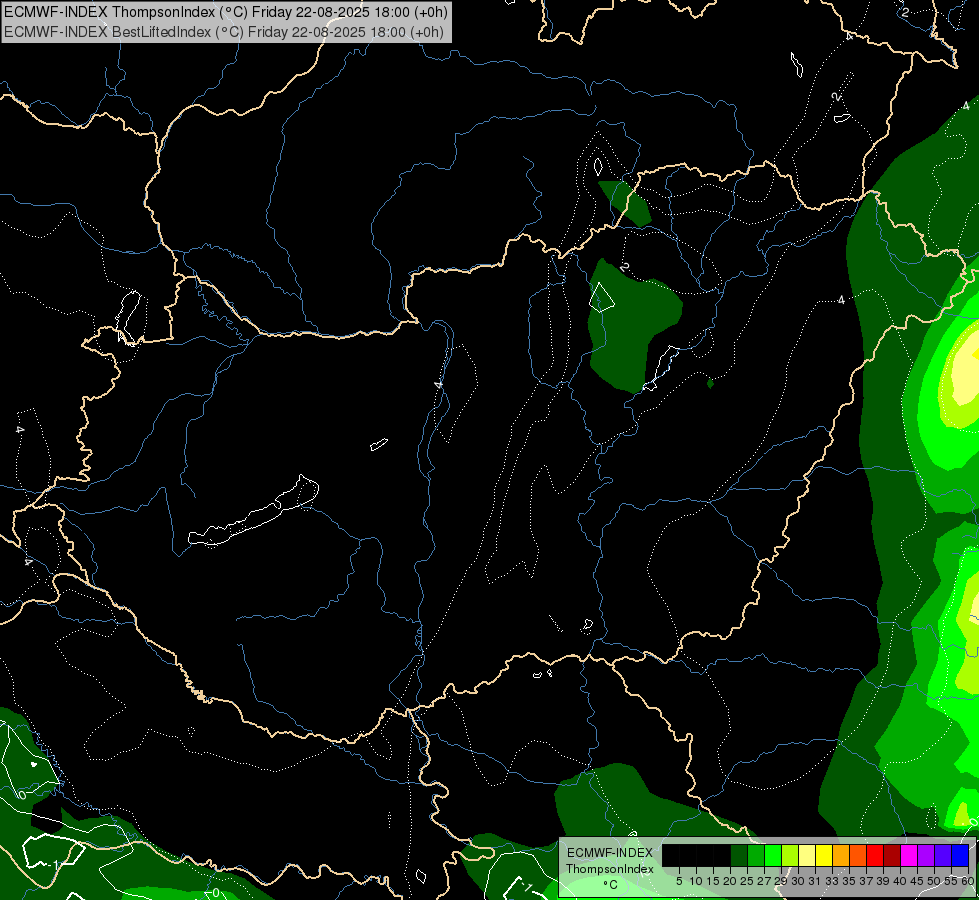Click the '°C' unit label in legend
The width and height of the screenshot is (979, 900).
(x=610, y=885)
